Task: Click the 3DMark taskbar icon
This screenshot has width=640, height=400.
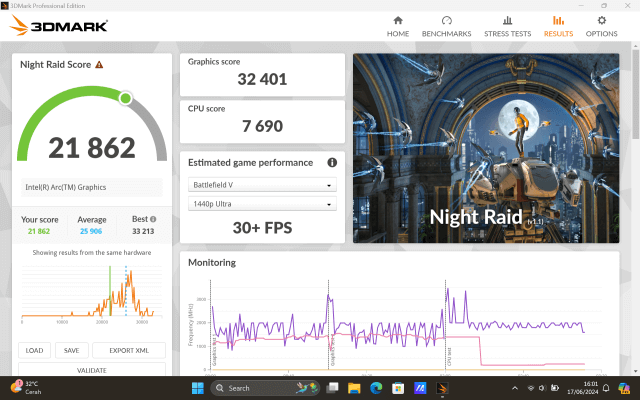Action: (x=442, y=388)
